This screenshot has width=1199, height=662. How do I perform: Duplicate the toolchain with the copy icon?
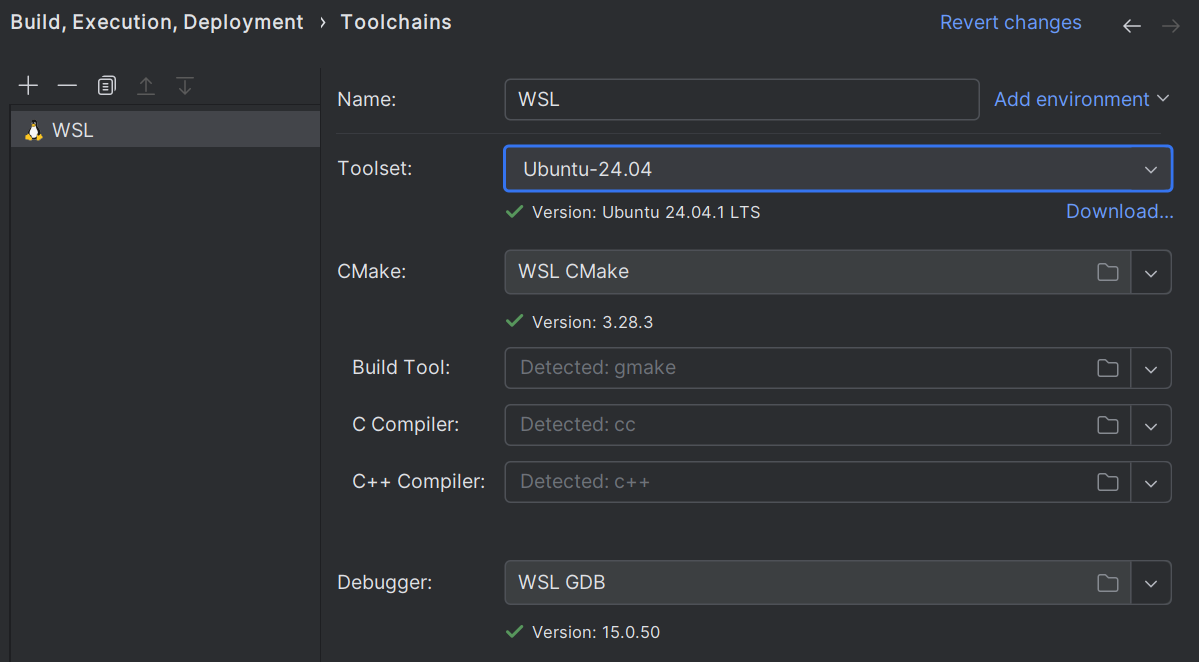point(106,85)
